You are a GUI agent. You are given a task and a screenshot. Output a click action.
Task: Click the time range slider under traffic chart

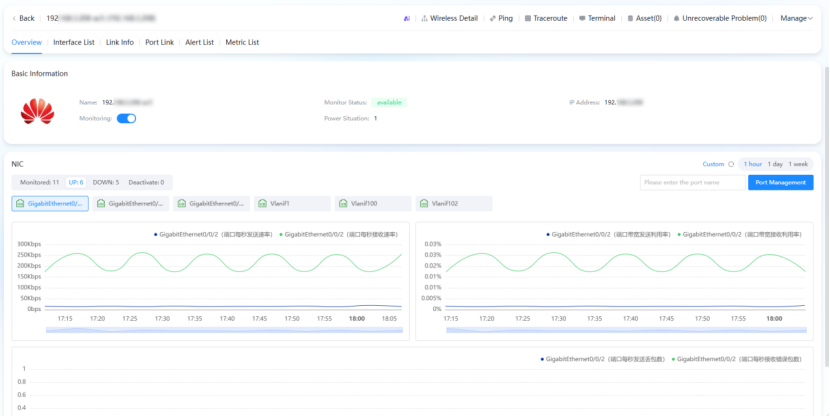point(222,329)
